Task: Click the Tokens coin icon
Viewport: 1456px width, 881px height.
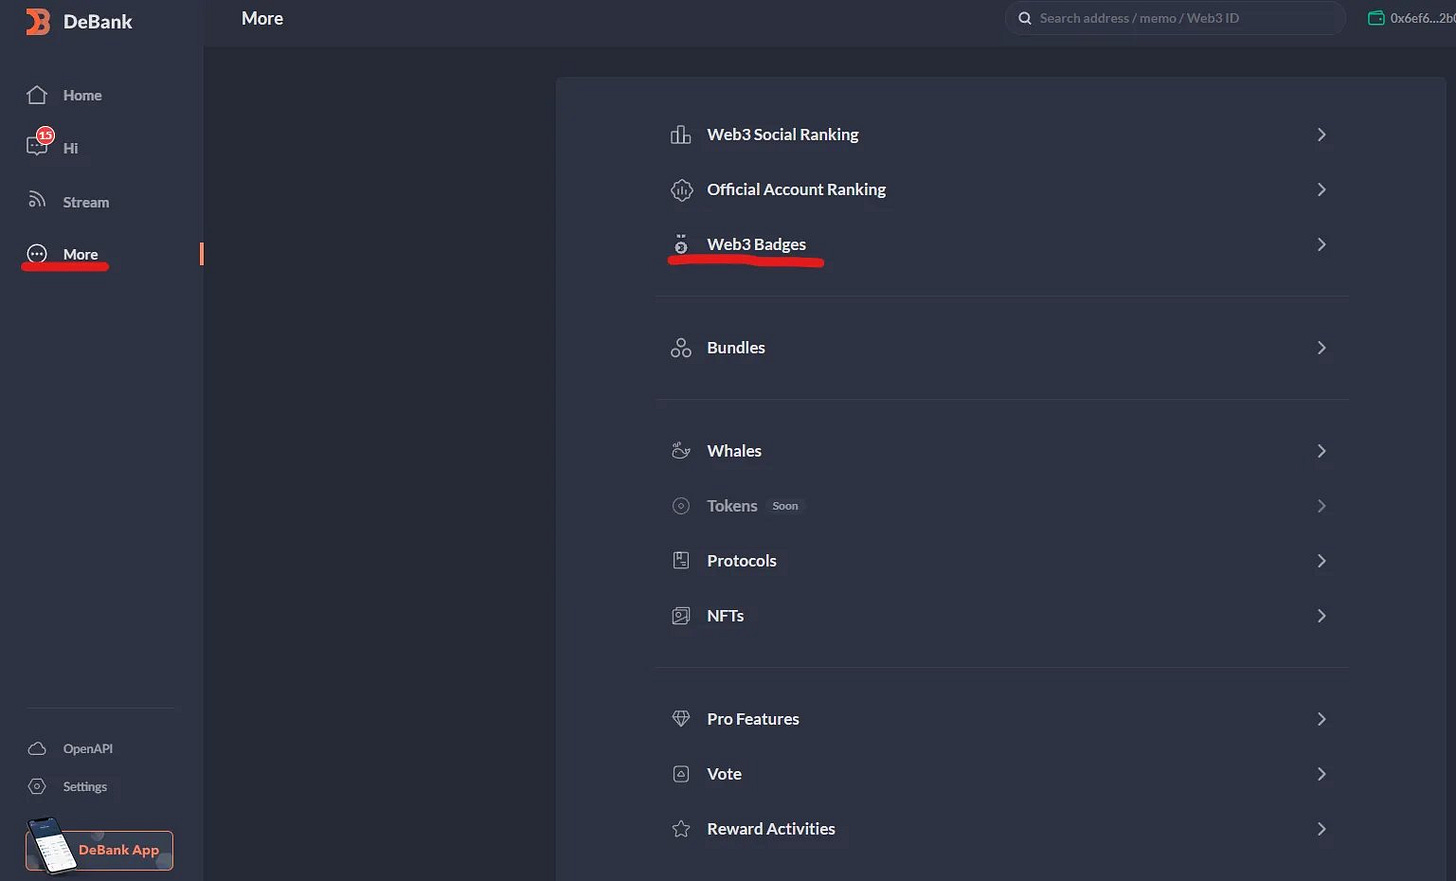Action: pos(681,506)
